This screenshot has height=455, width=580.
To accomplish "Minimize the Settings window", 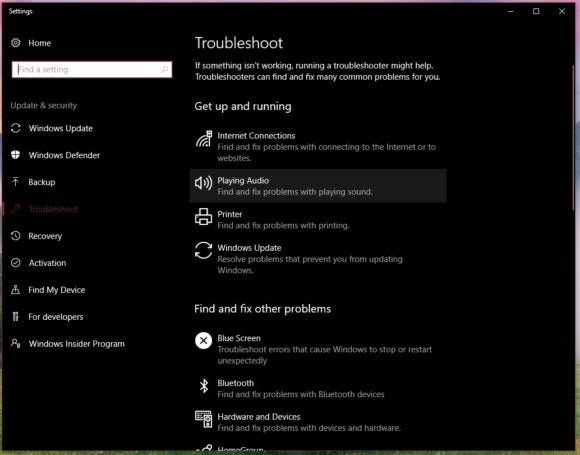I will pos(511,11).
